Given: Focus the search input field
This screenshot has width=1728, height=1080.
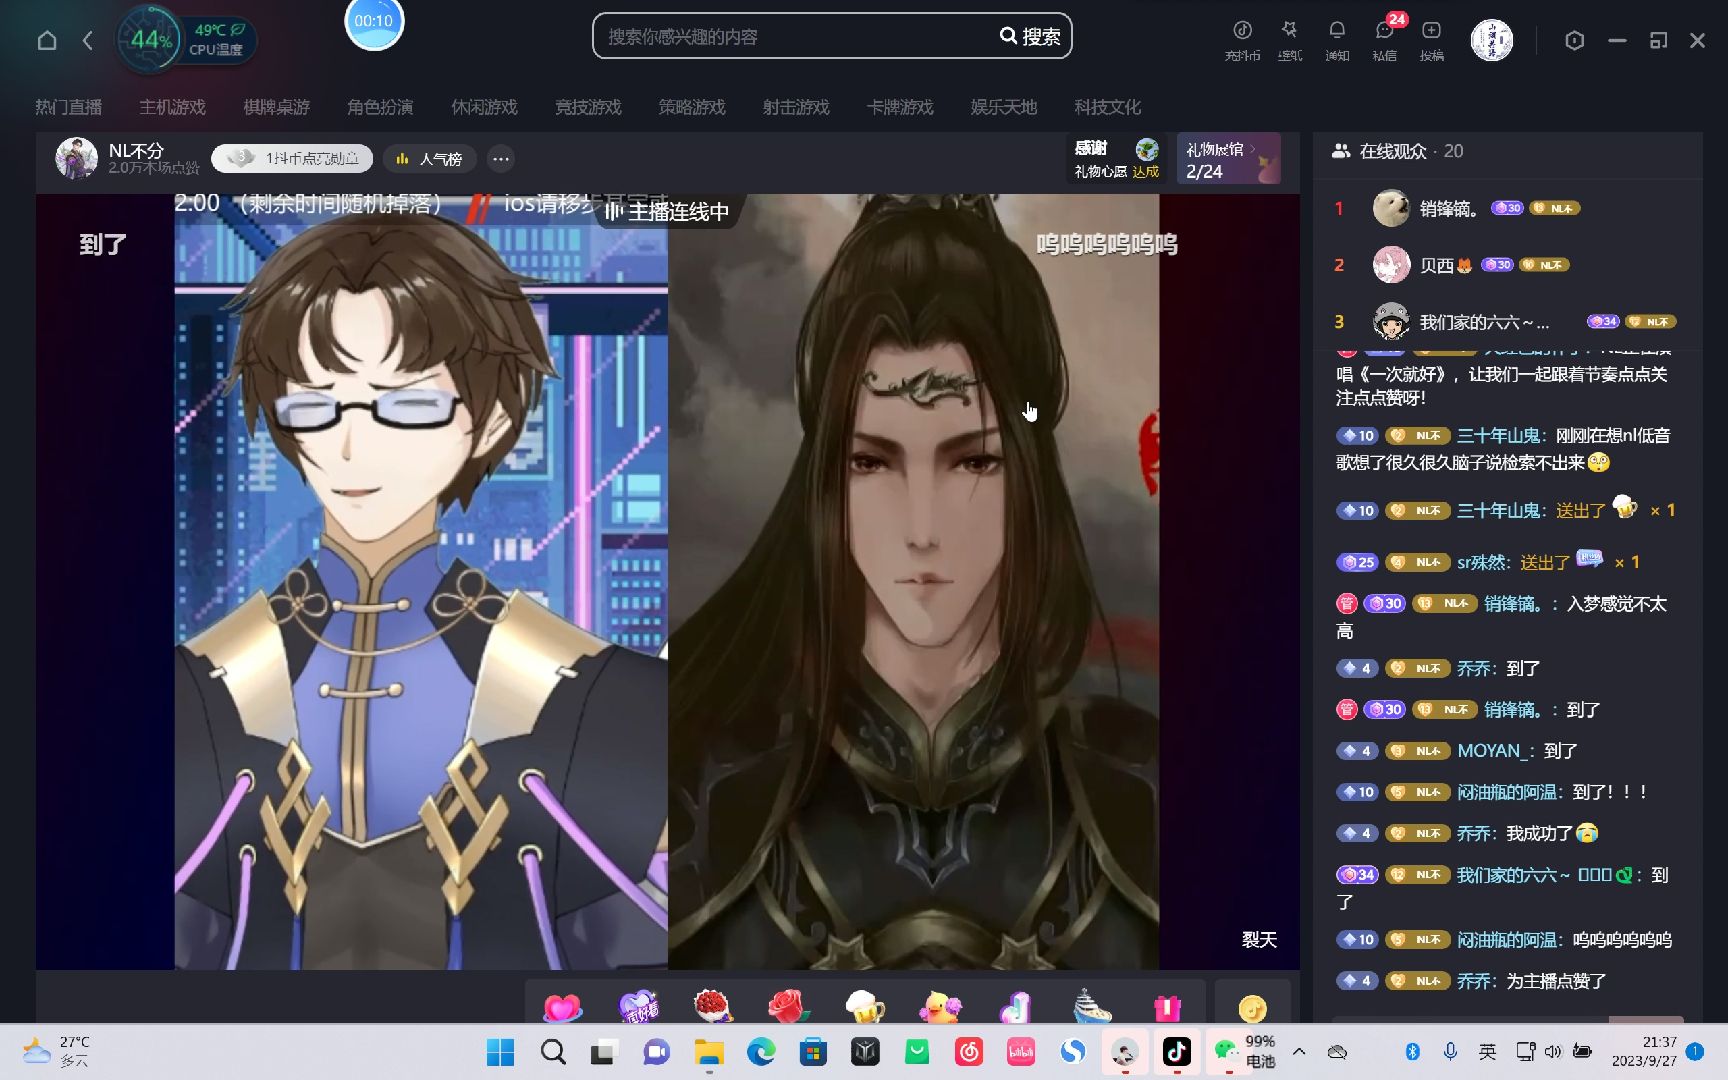Looking at the screenshot, I should pos(795,36).
